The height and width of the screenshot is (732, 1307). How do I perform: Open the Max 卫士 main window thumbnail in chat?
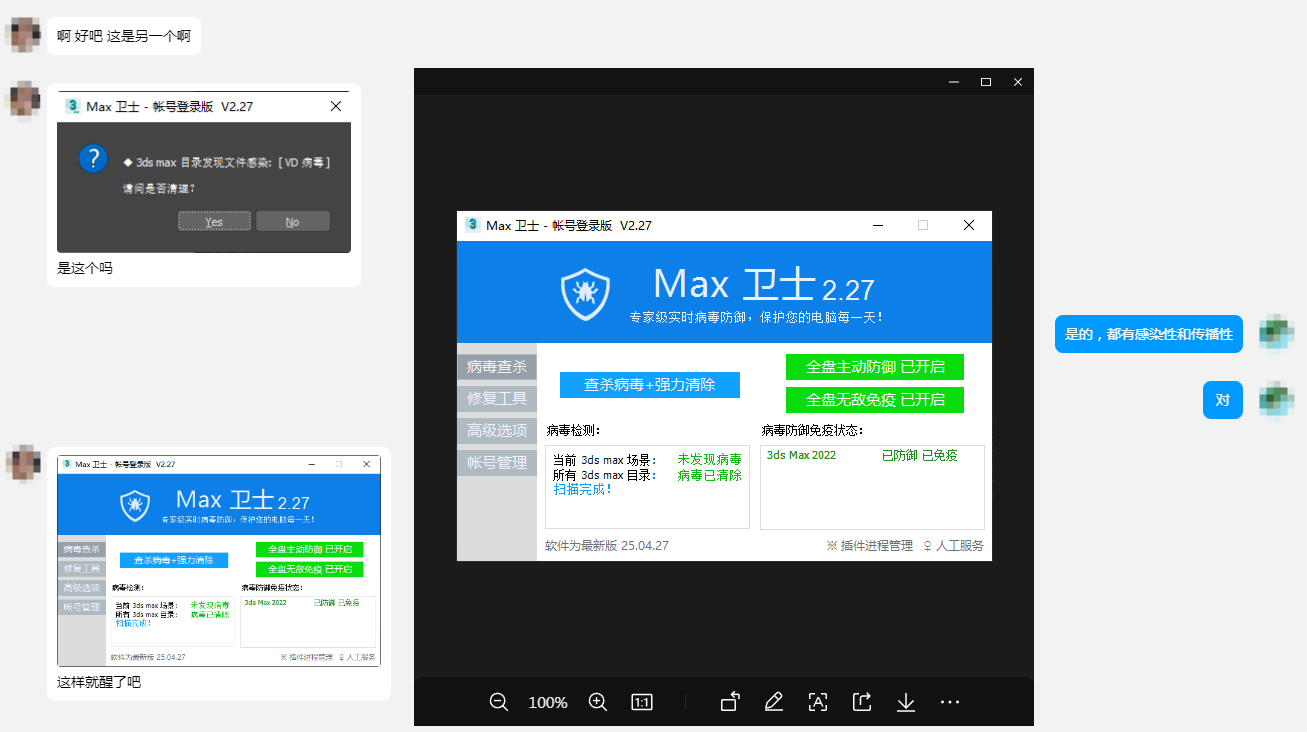coord(219,561)
